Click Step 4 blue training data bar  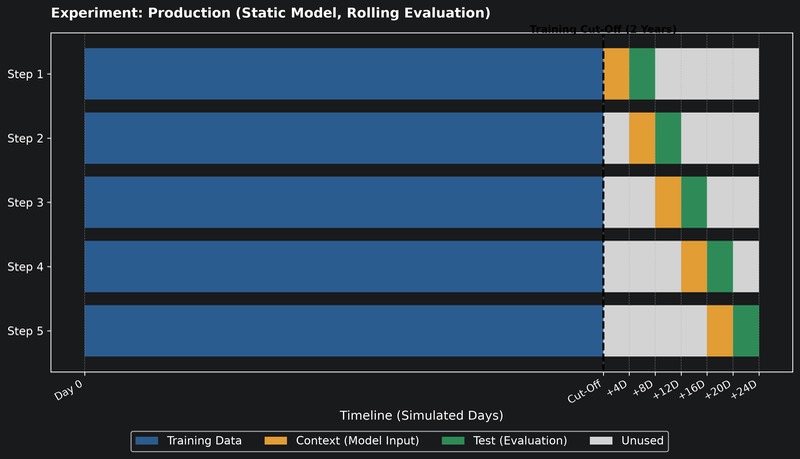[344, 267]
